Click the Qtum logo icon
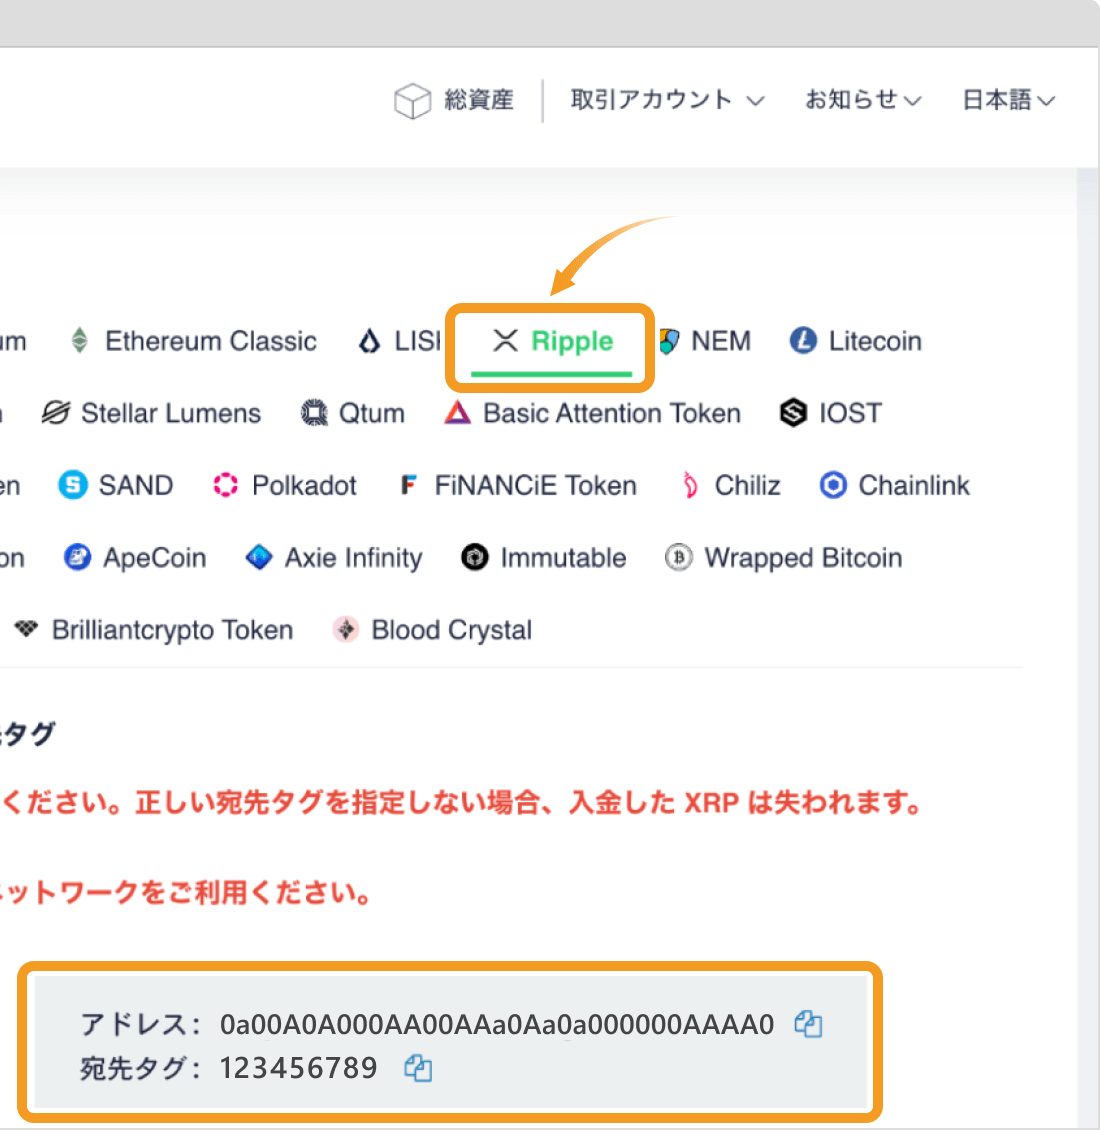1100x1130 pixels. (314, 413)
